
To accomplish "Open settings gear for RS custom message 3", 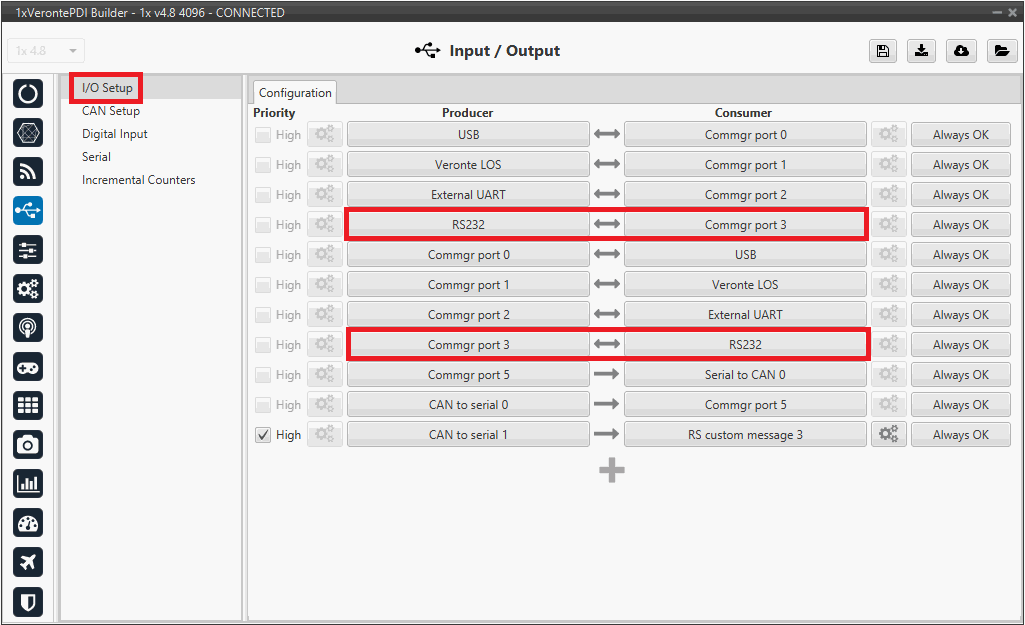I will tap(888, 435).
